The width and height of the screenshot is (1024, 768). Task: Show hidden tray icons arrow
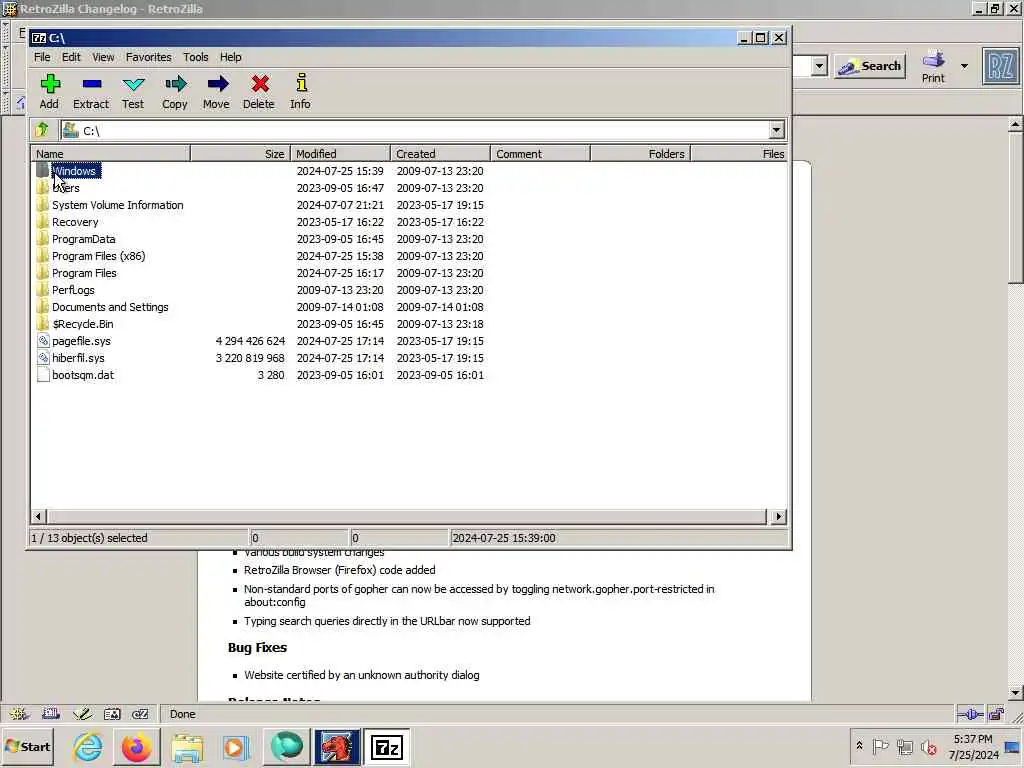tap(859, 746)
